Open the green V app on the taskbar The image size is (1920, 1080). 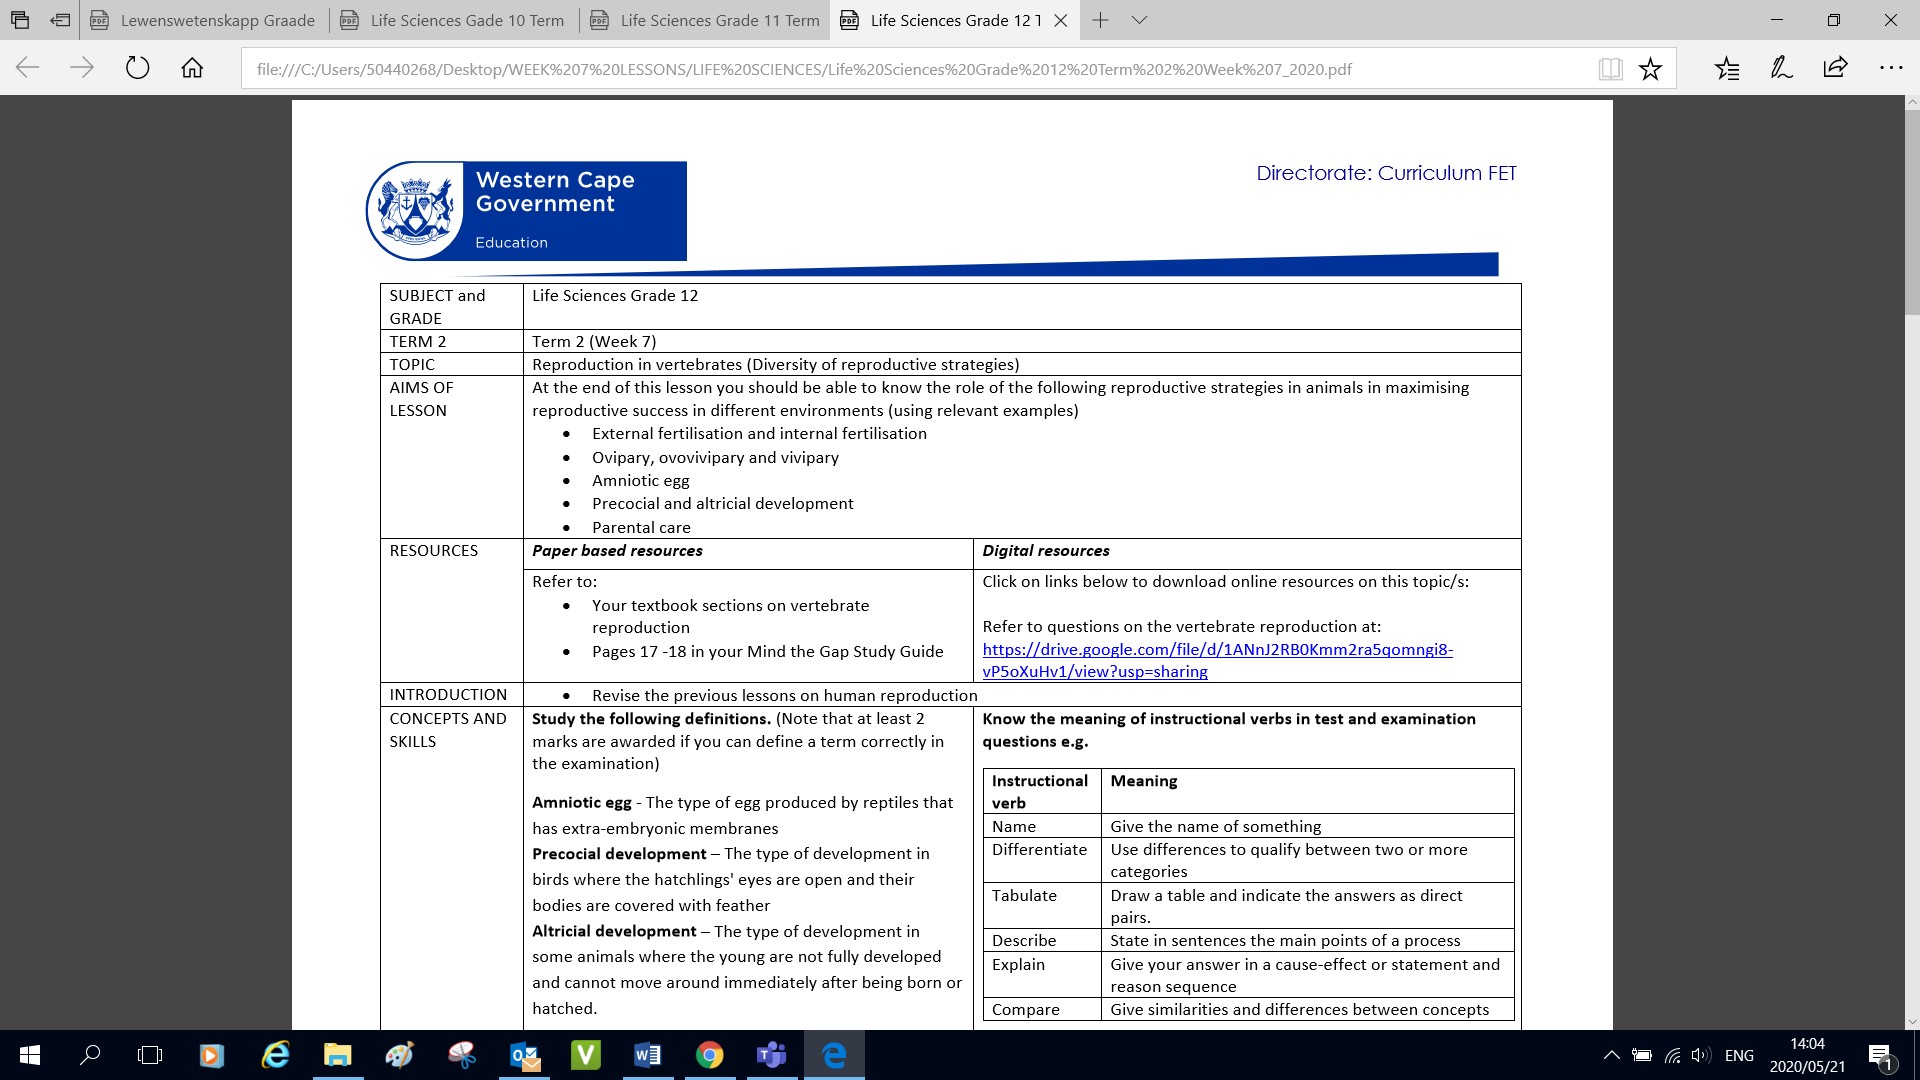point(586,1055)
